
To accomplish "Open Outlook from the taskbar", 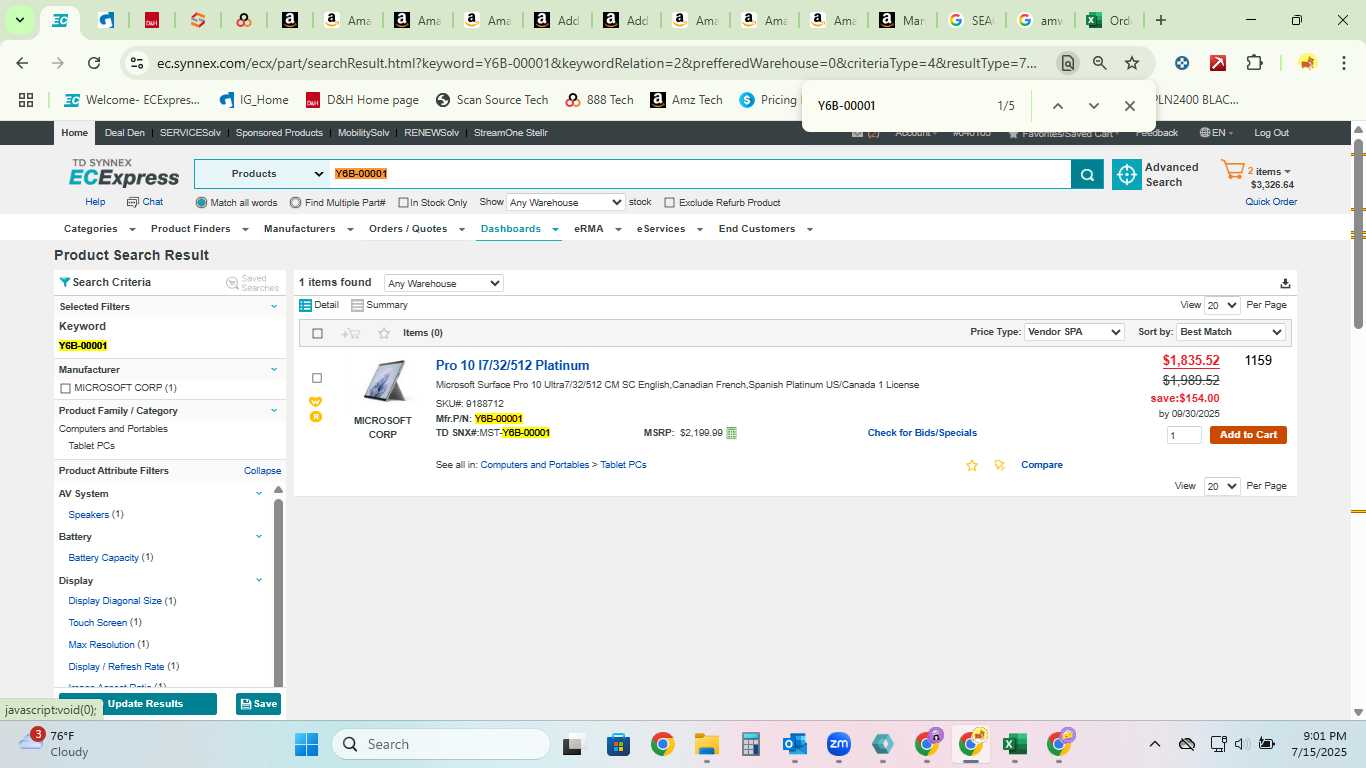I will tap(795, 744).
